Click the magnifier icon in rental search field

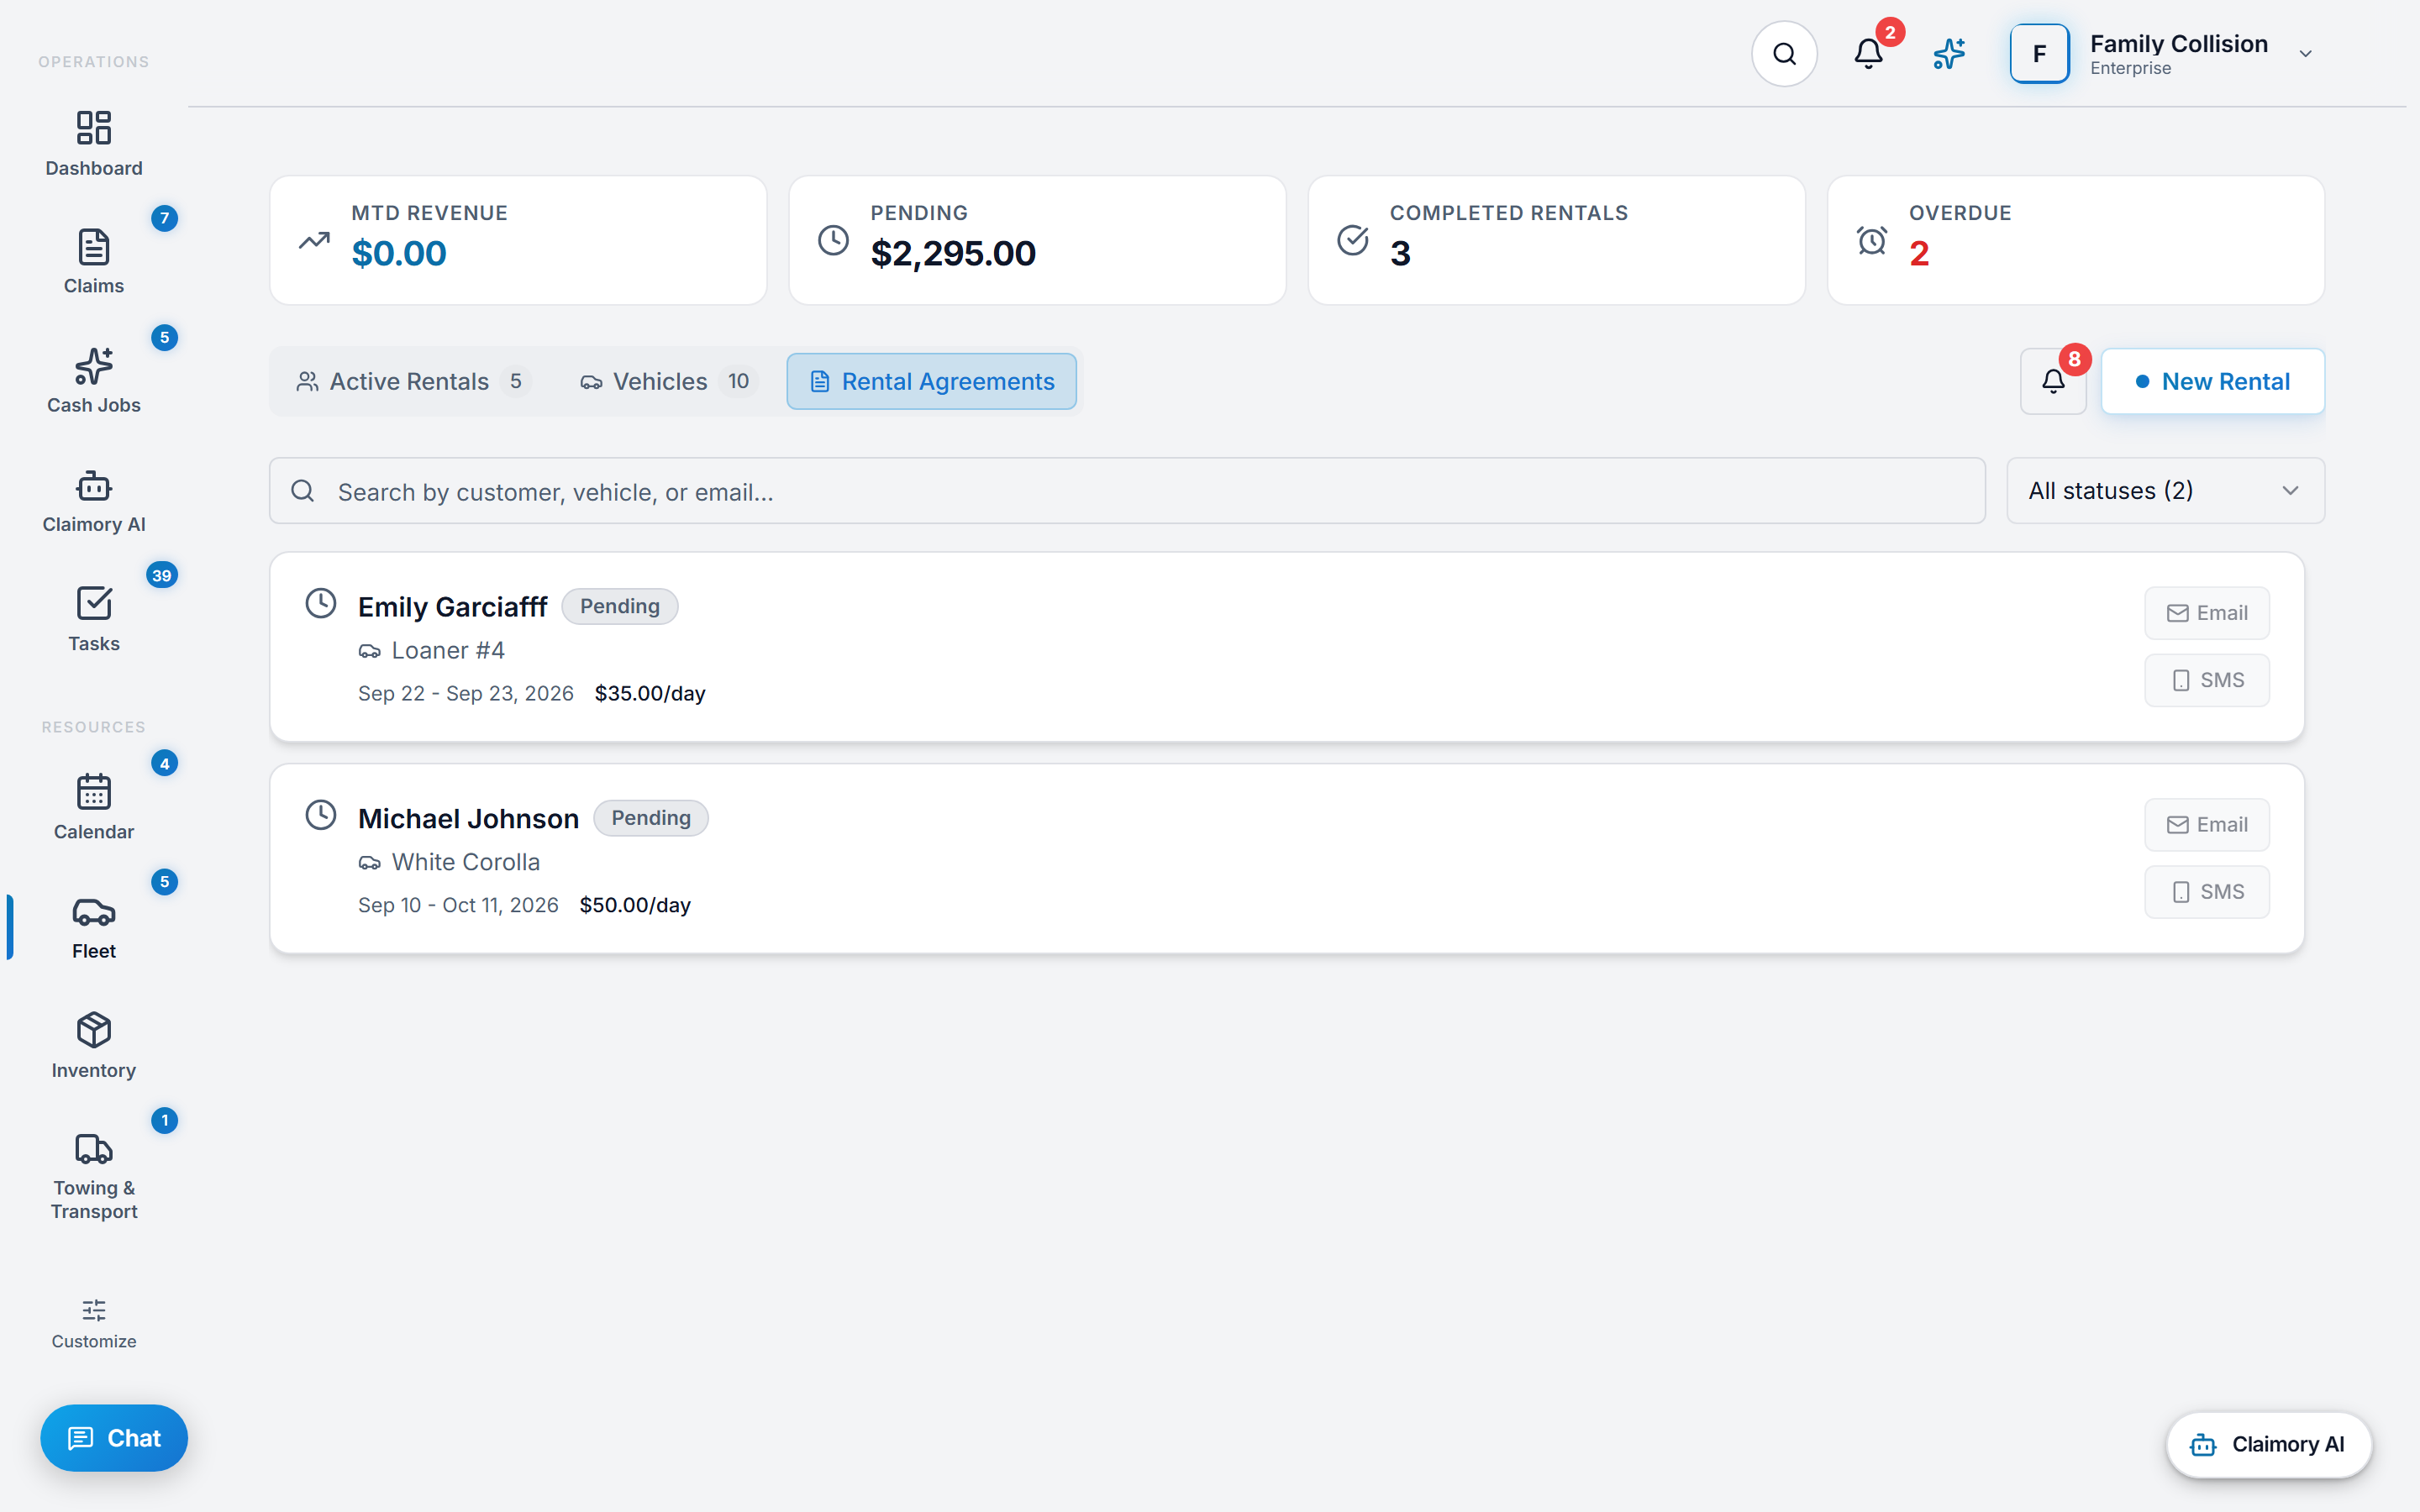(x=303, y=491)
